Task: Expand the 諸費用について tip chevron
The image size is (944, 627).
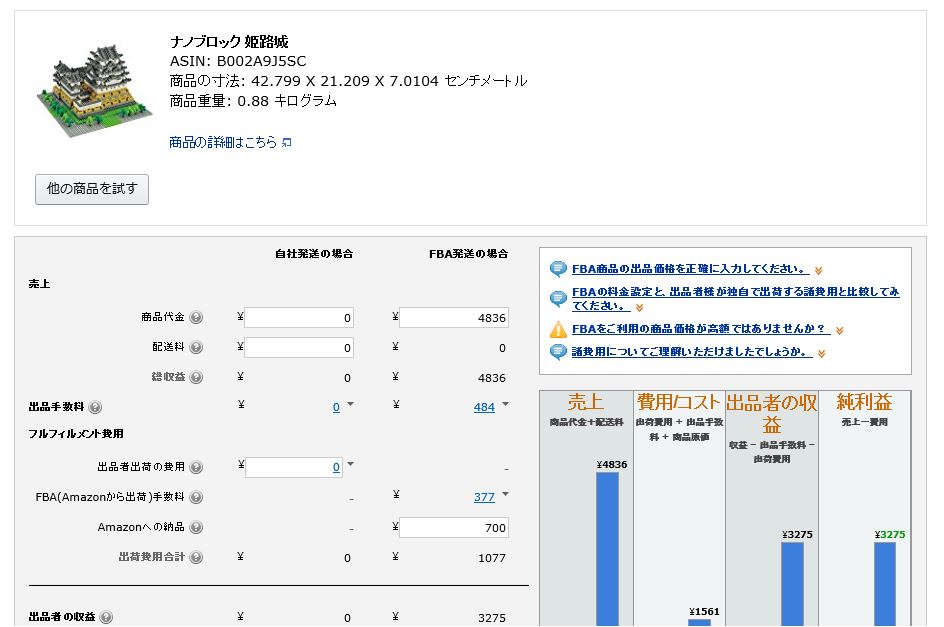Action: (x=821, y=354)
